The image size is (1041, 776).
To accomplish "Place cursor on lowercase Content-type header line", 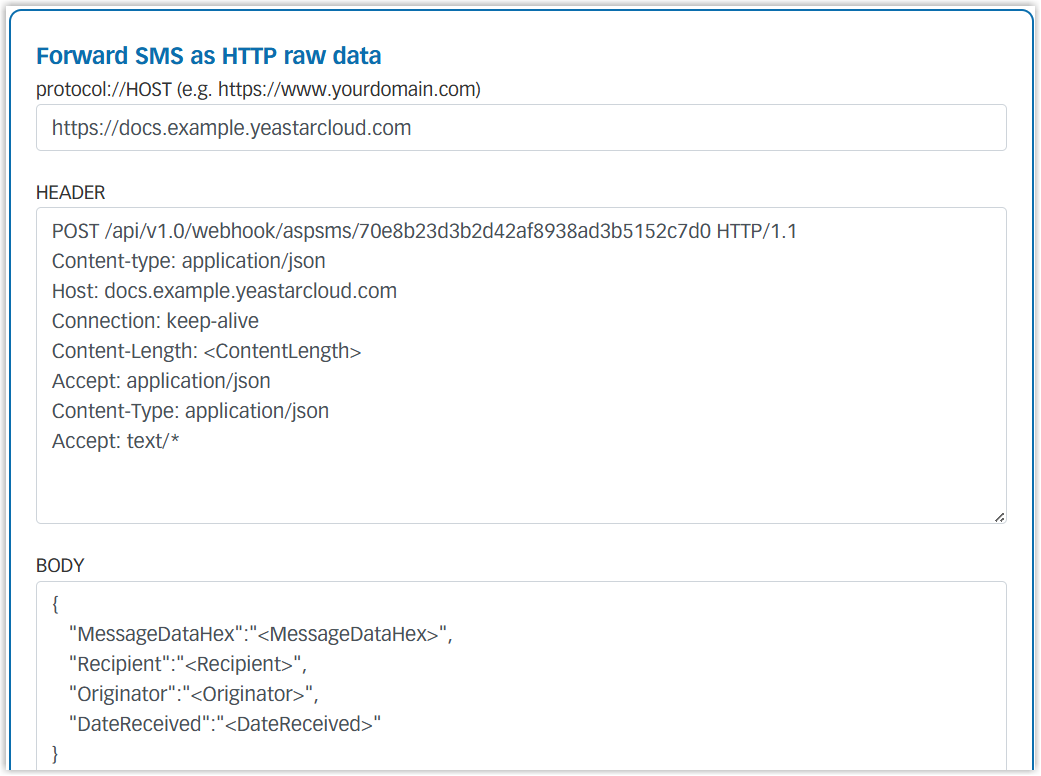I will (x=188, y=262).
